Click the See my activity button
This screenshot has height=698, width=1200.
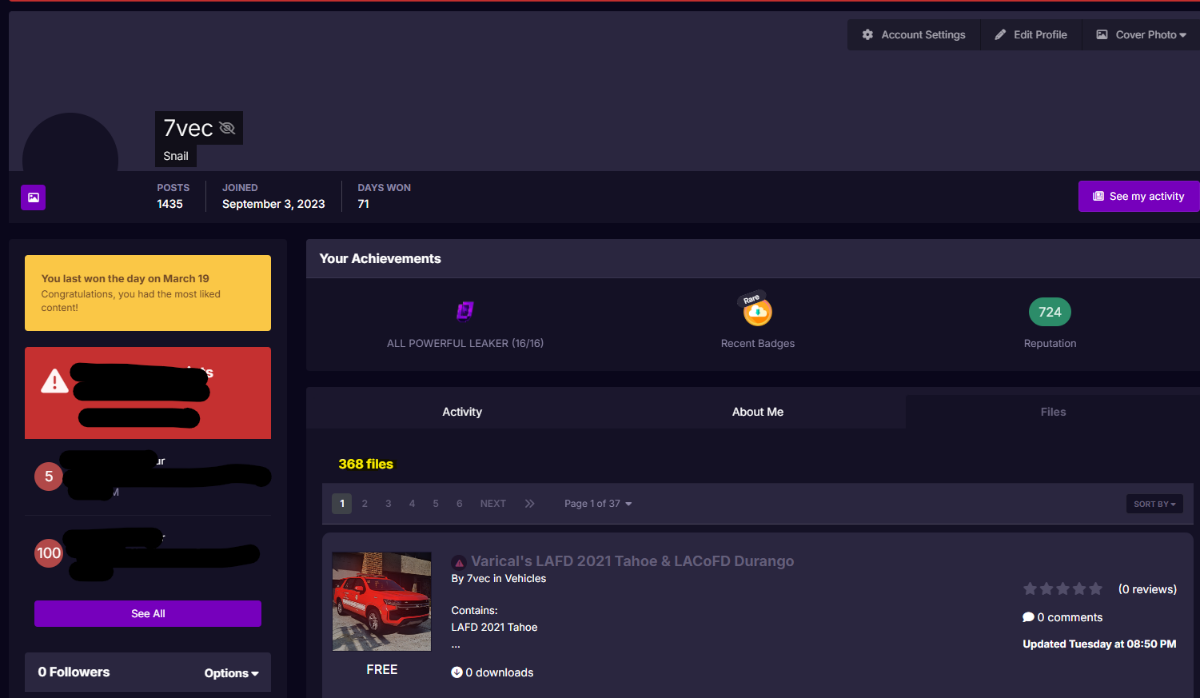tap(1138, 197)
